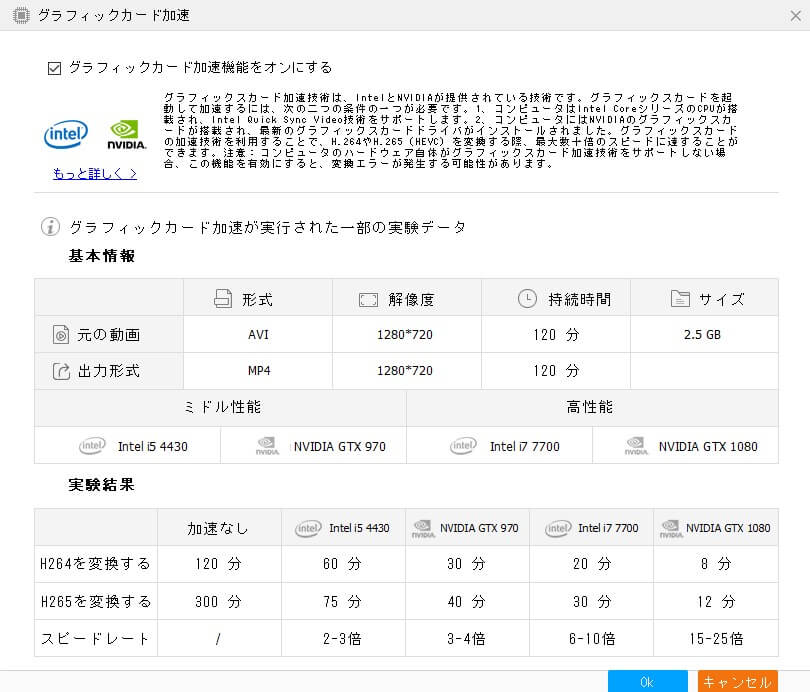Click the 60 分 cell in H264 row

click(344, 563)
